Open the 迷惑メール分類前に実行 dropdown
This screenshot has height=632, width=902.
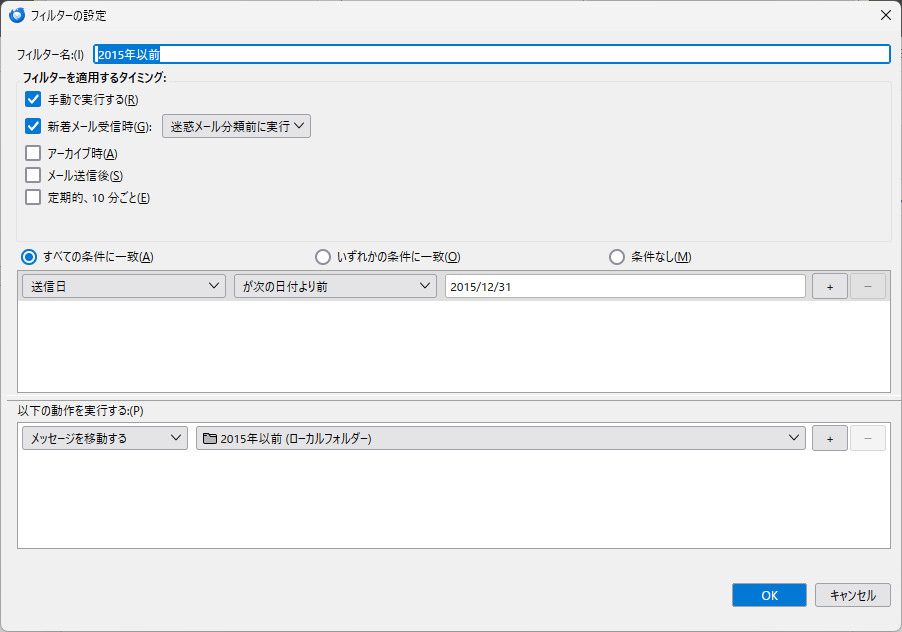[236, 126]
